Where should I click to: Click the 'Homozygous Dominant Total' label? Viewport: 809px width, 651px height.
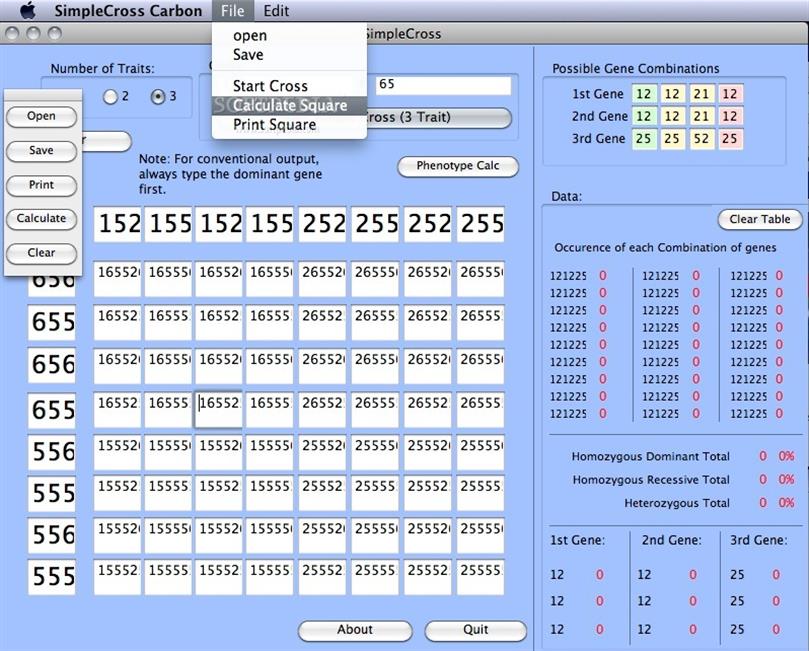(651, 457)
